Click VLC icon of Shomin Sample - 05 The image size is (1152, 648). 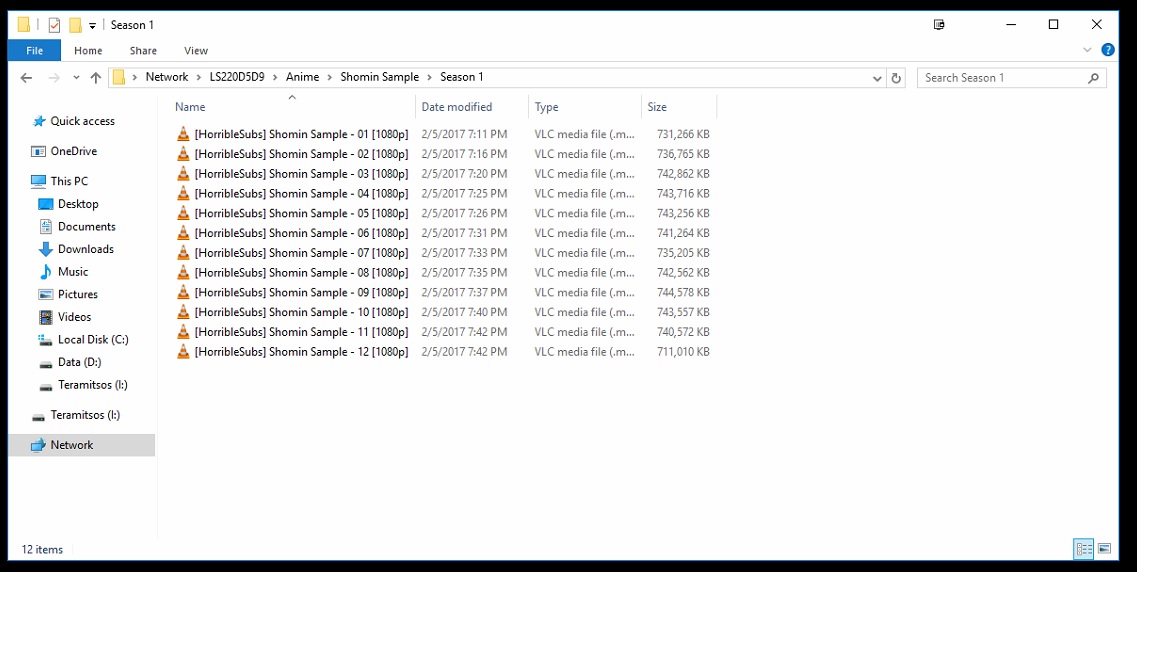183,214
